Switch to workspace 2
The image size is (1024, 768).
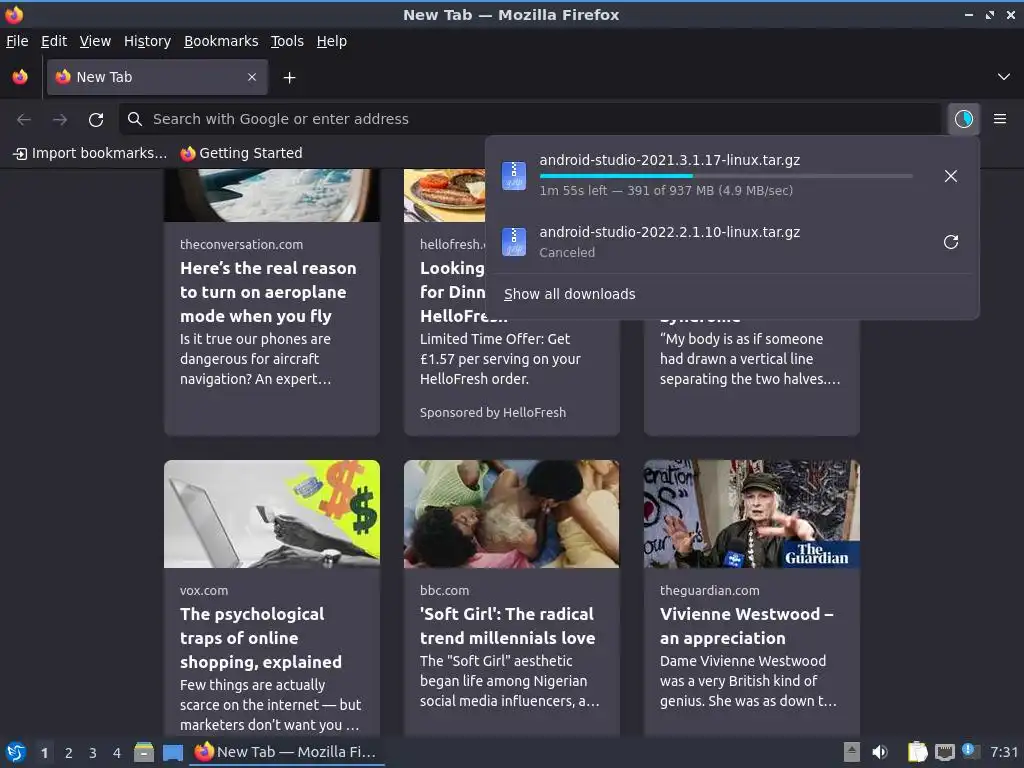[x=69, y=753]
